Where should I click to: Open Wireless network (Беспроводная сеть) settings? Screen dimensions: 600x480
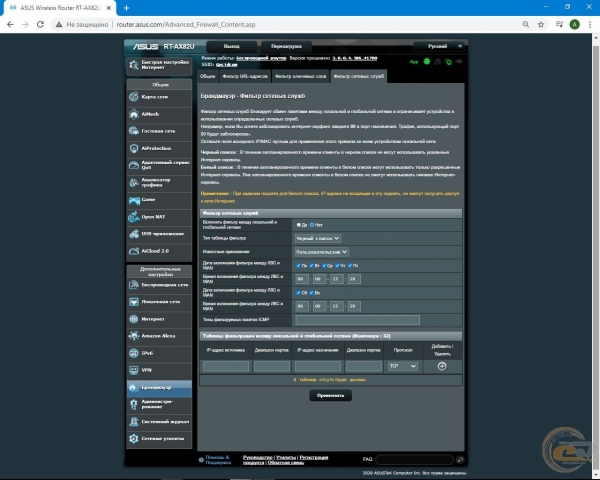tap(159, 285)
